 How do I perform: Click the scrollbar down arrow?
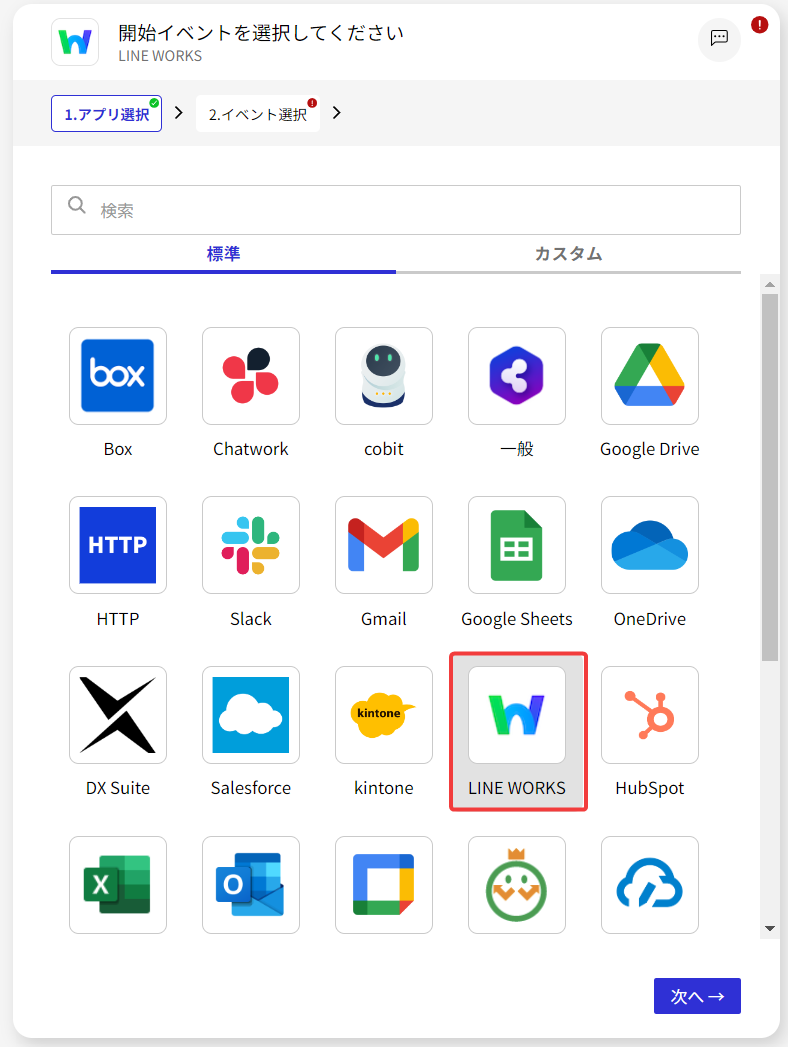coord(770,929)
